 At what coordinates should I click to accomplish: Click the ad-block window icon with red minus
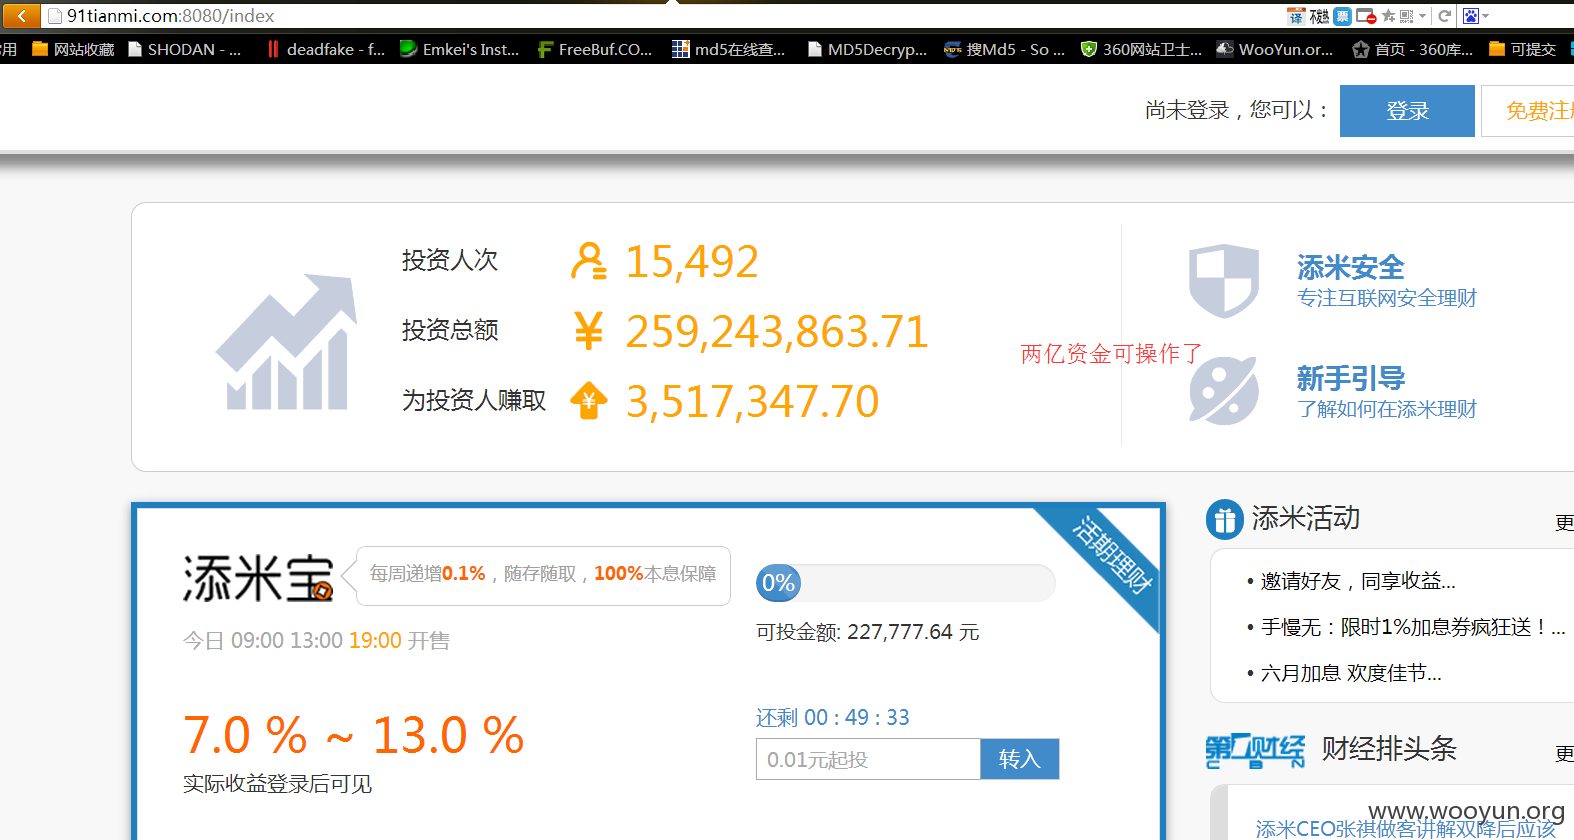[1366, 16]
